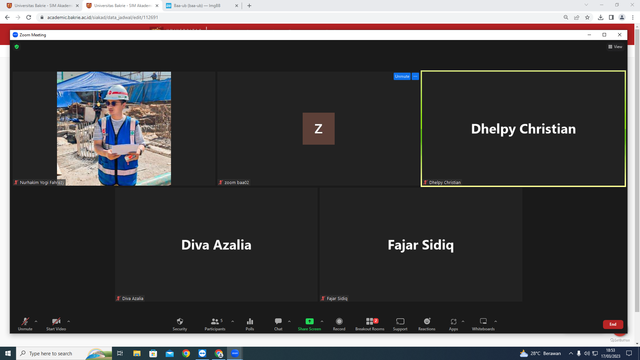Unmute your microphone in Zoom toolbar
The image size is (640, 360).
coord(25,324)
